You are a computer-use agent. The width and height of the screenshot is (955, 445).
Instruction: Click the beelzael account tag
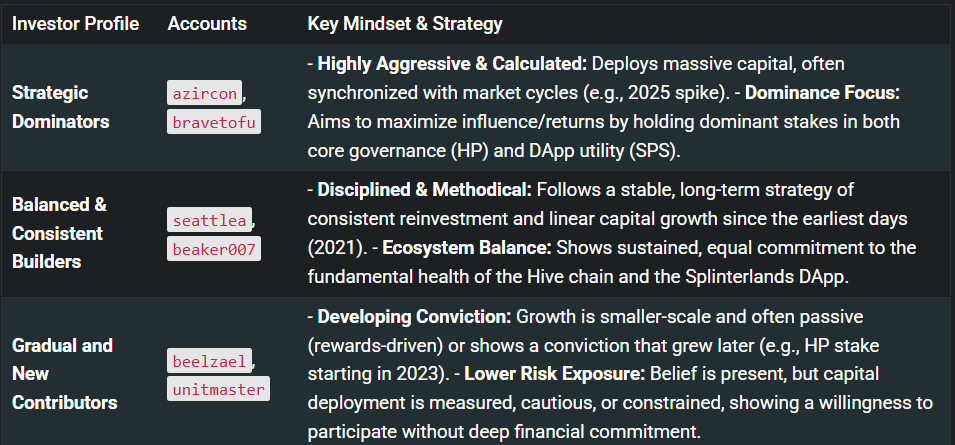coord(210,360)
